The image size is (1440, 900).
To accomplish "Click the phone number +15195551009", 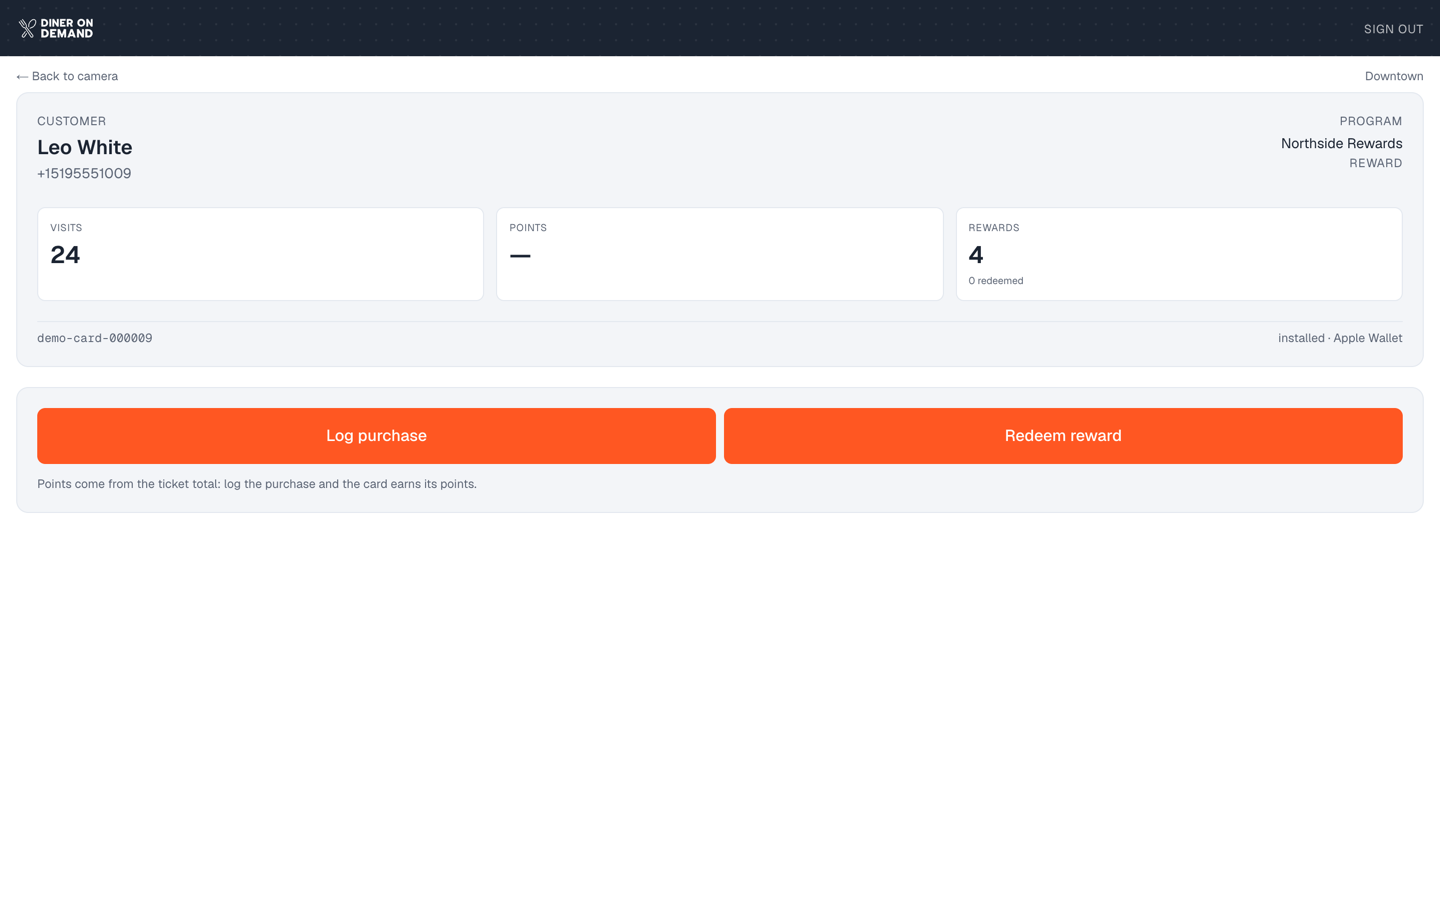I will click(x=84, y=174).
